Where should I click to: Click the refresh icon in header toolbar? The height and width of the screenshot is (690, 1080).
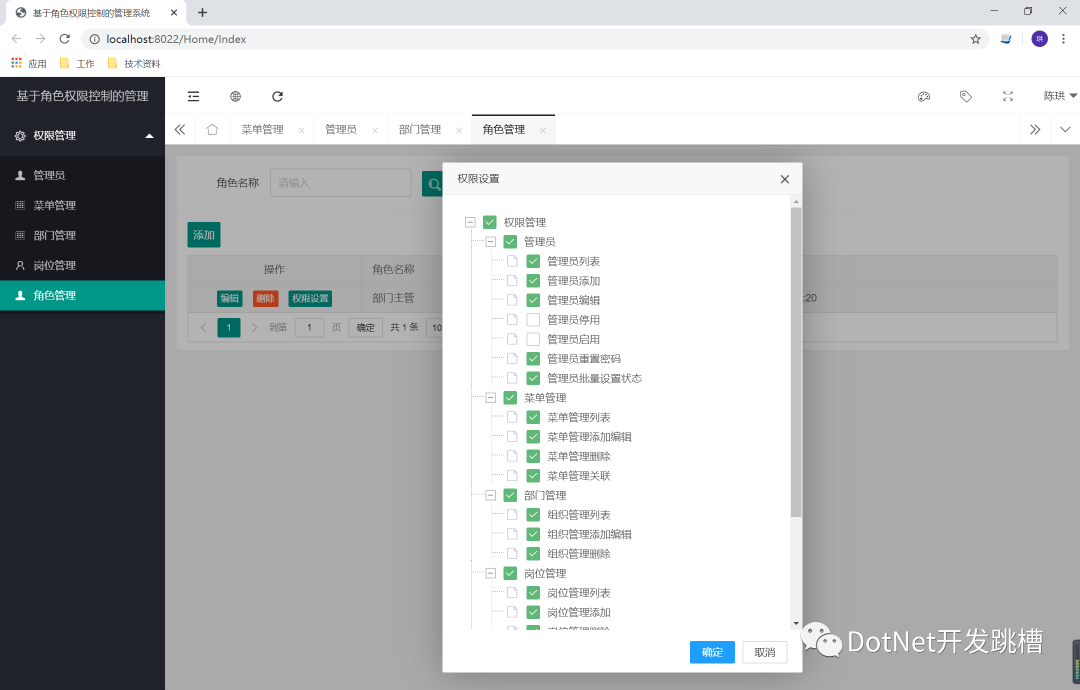(x=278, y=96)
